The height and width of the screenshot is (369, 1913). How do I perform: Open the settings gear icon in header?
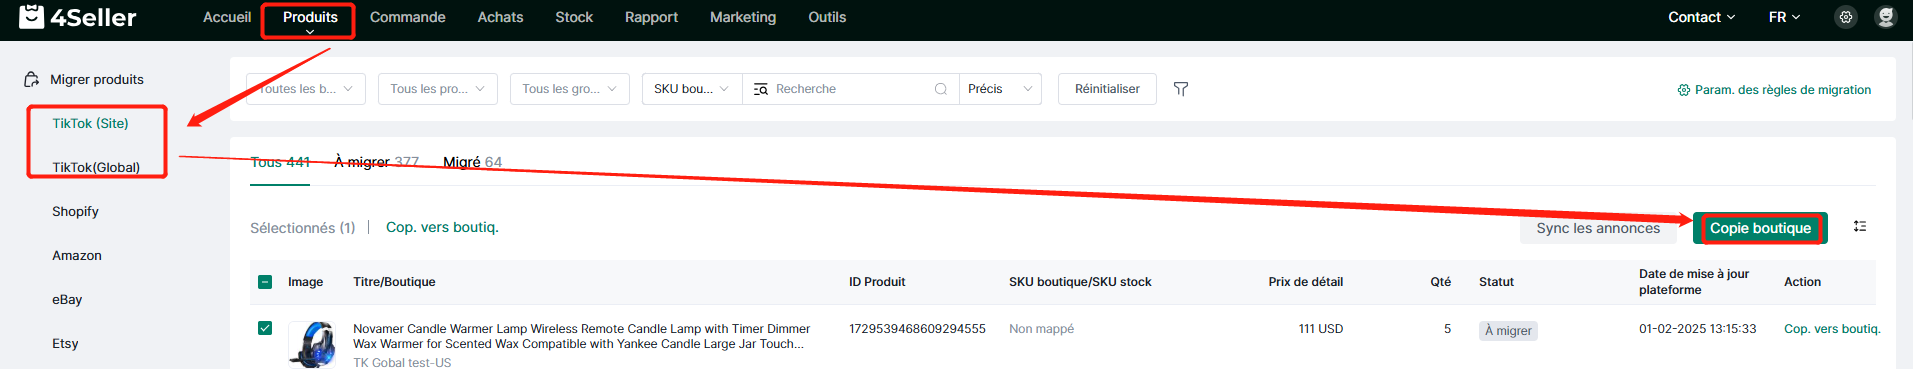(1846, 17)
